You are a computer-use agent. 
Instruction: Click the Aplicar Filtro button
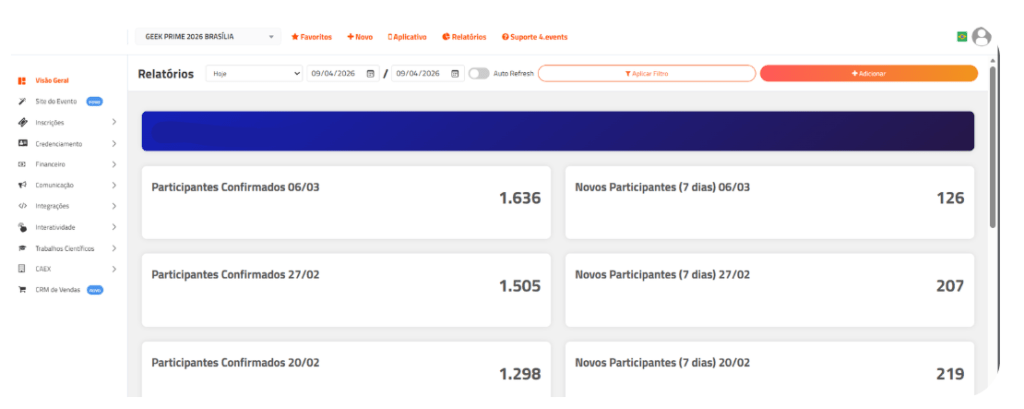click(x=646, y=73)
